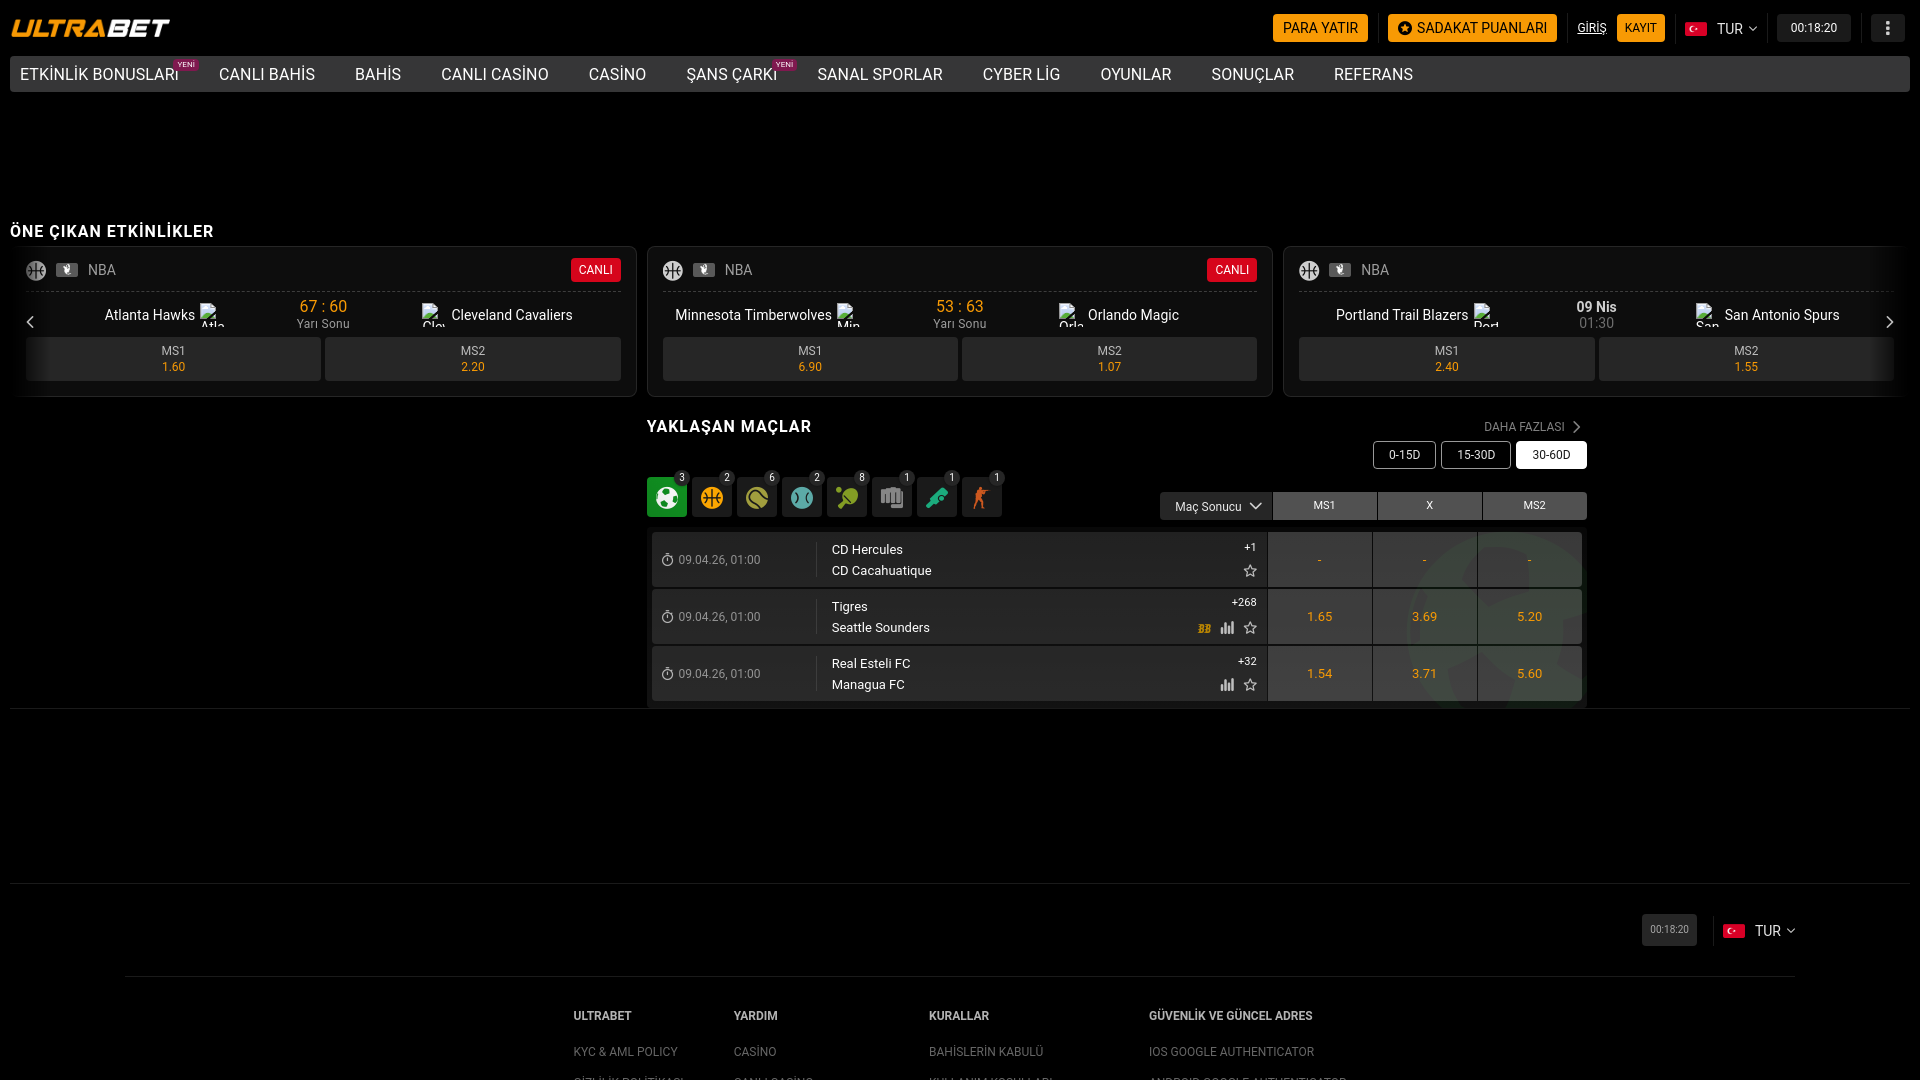Open CYBER LİG menu item
The image size is (1920, 1080).
(x=1021, y=75)
